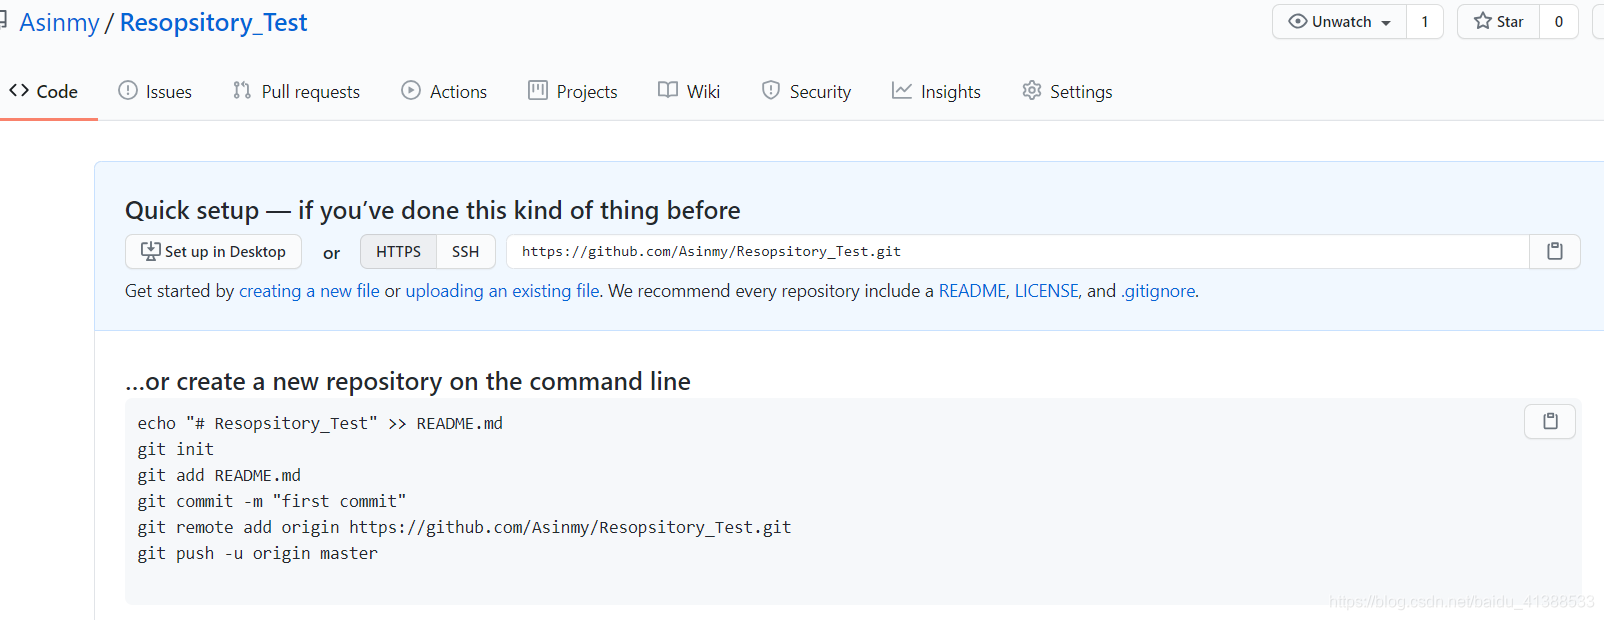Image resolution: width=1604 pixels, height=620 pixels.
Task: Follow uploading an existing file link
Action: coord(502,291)
